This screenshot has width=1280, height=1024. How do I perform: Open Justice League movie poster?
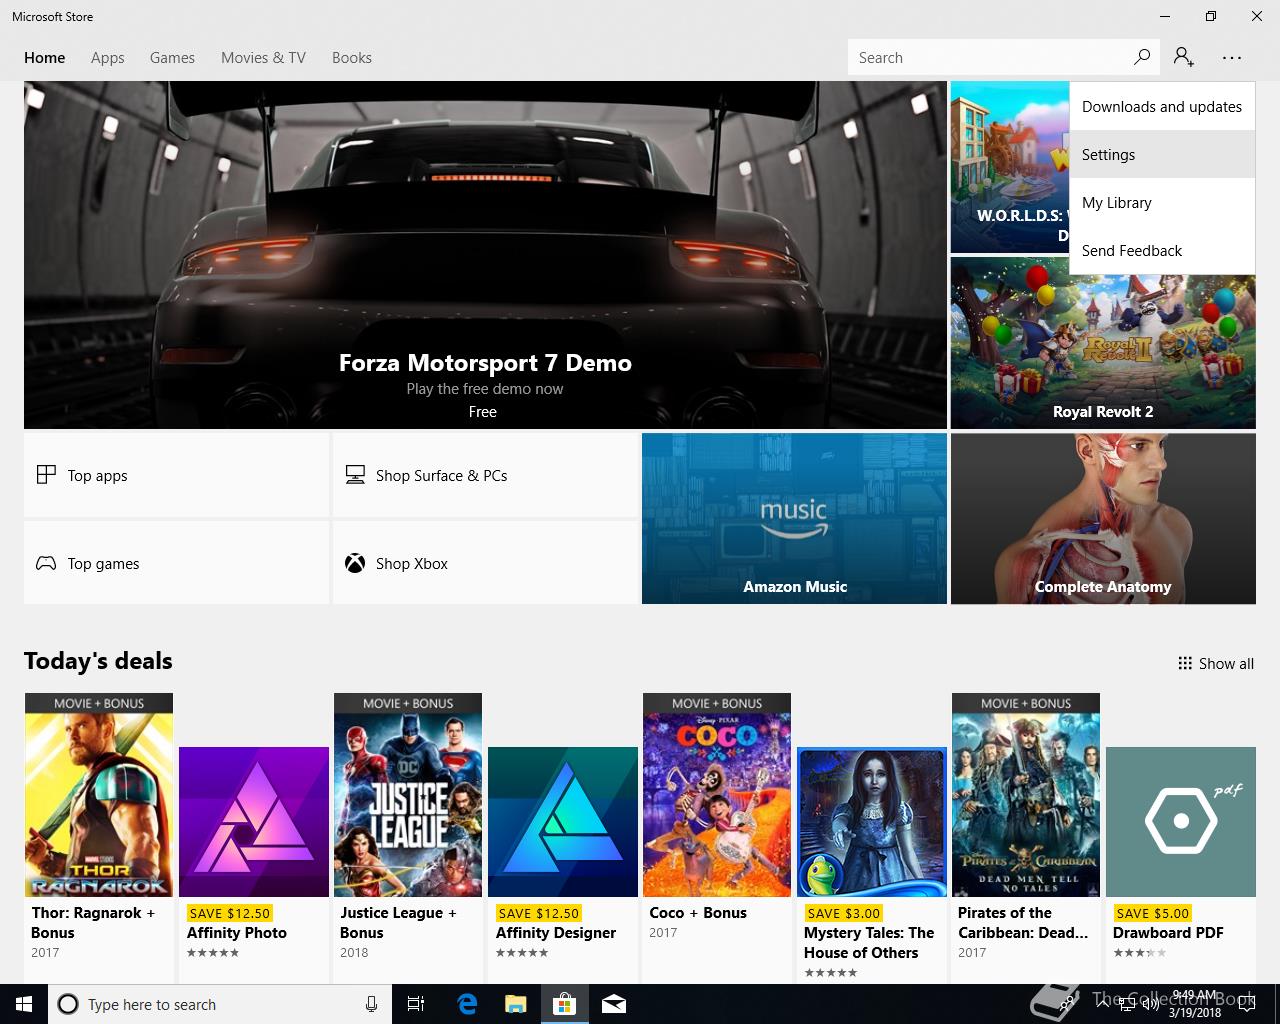point(408,795)
